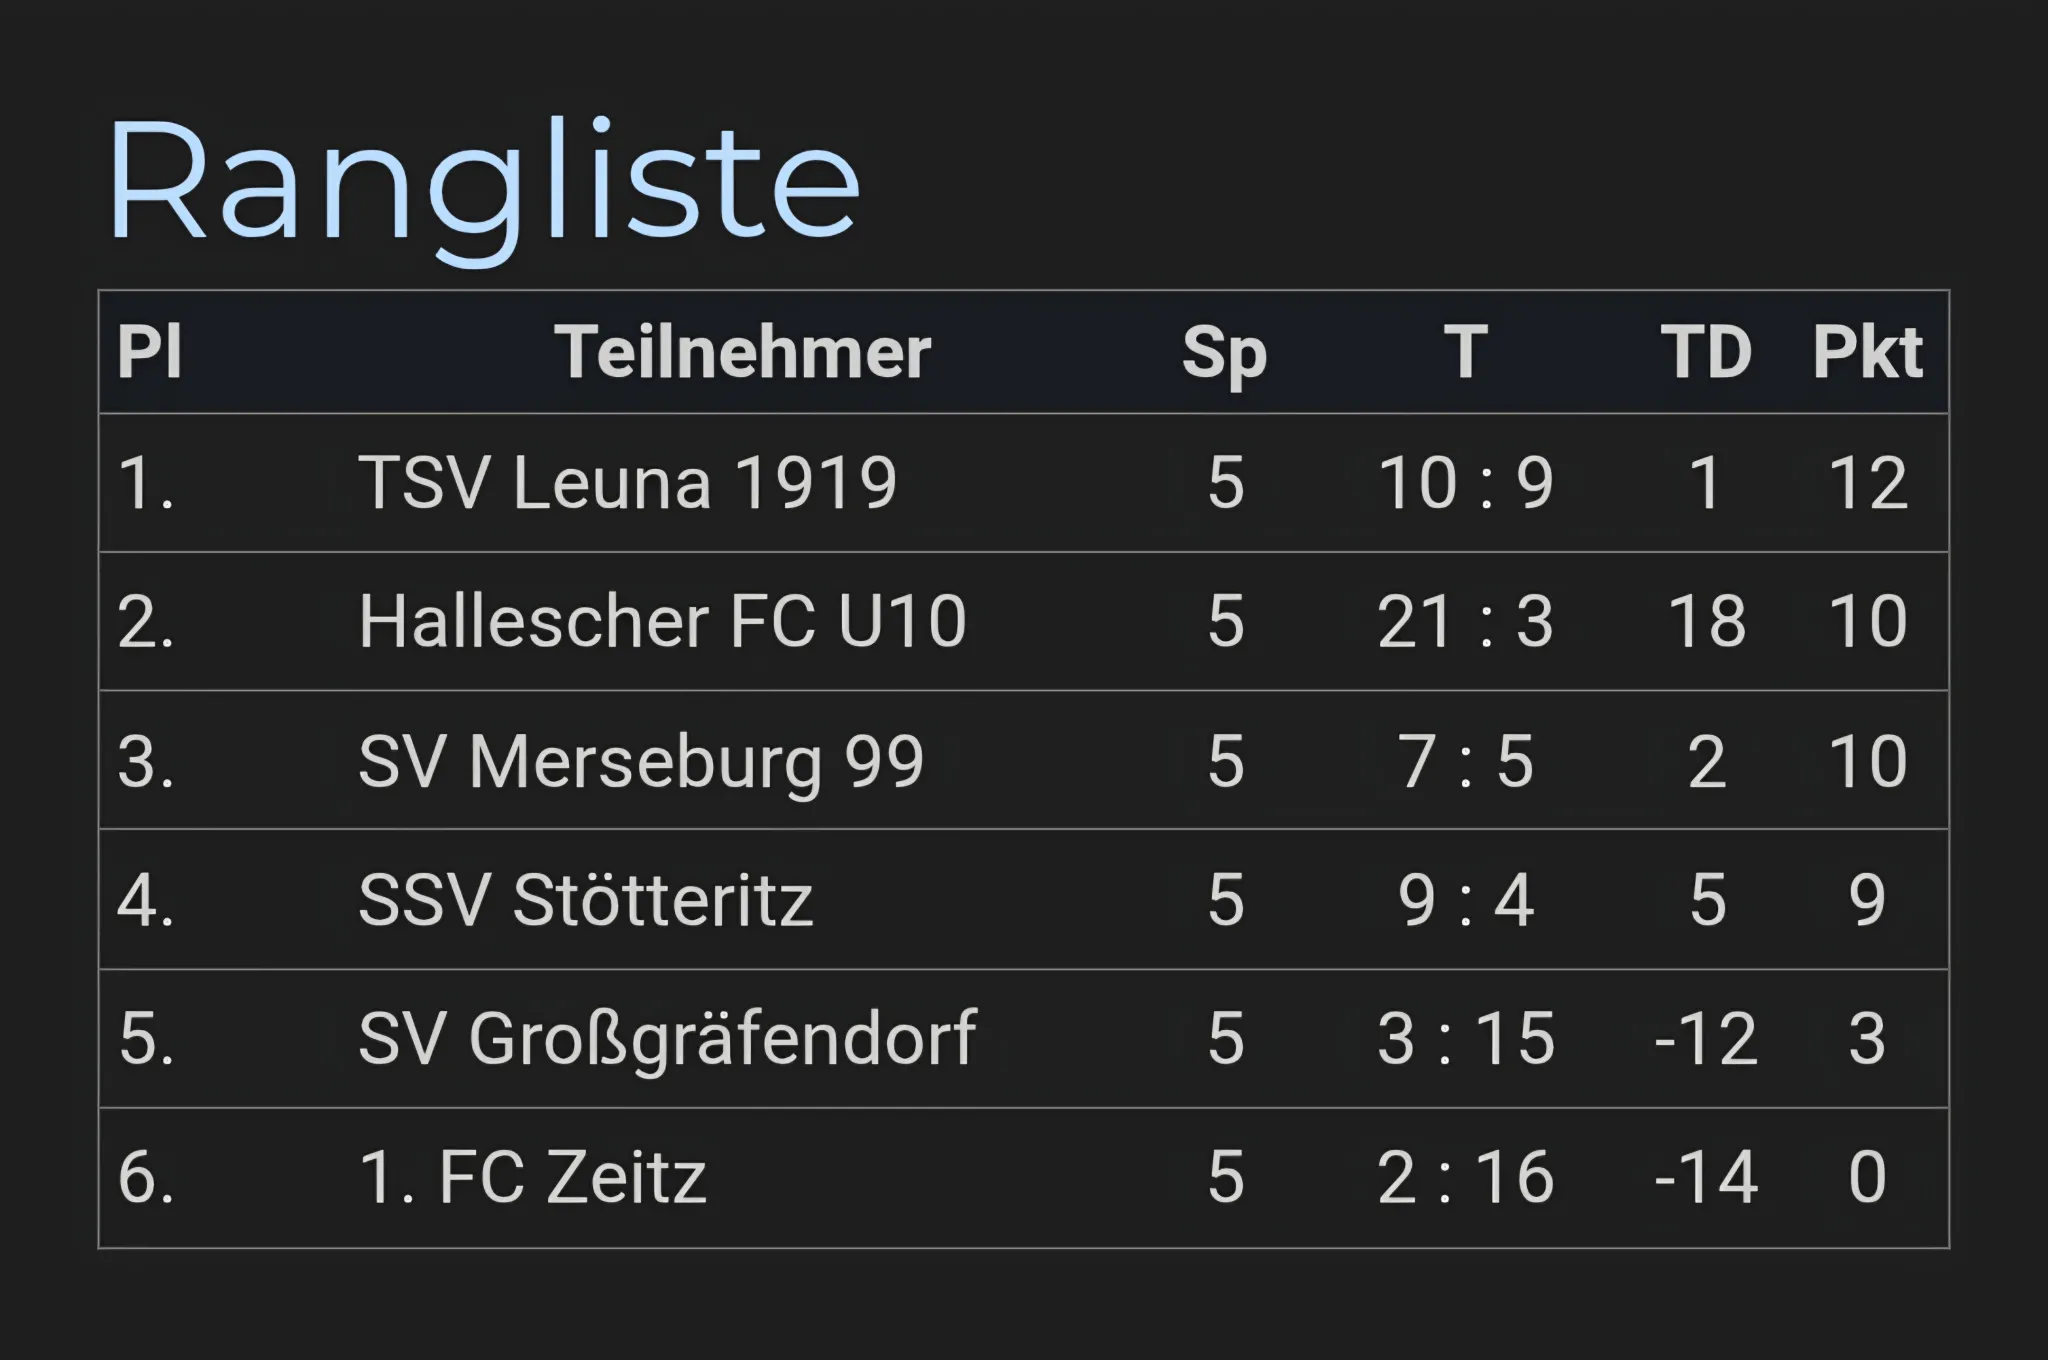The image size is (2048, 1360).
Task: Select the -14 goal difference cell
Action: click(x=1706, y=1177)
